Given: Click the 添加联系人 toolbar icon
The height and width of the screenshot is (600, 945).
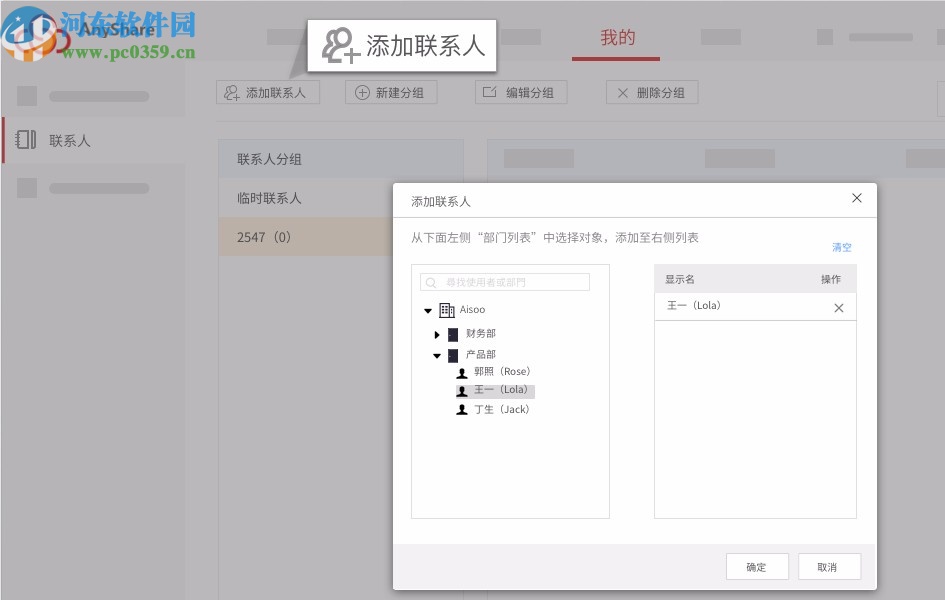Looking at the screenshot, I should point(231,92).
